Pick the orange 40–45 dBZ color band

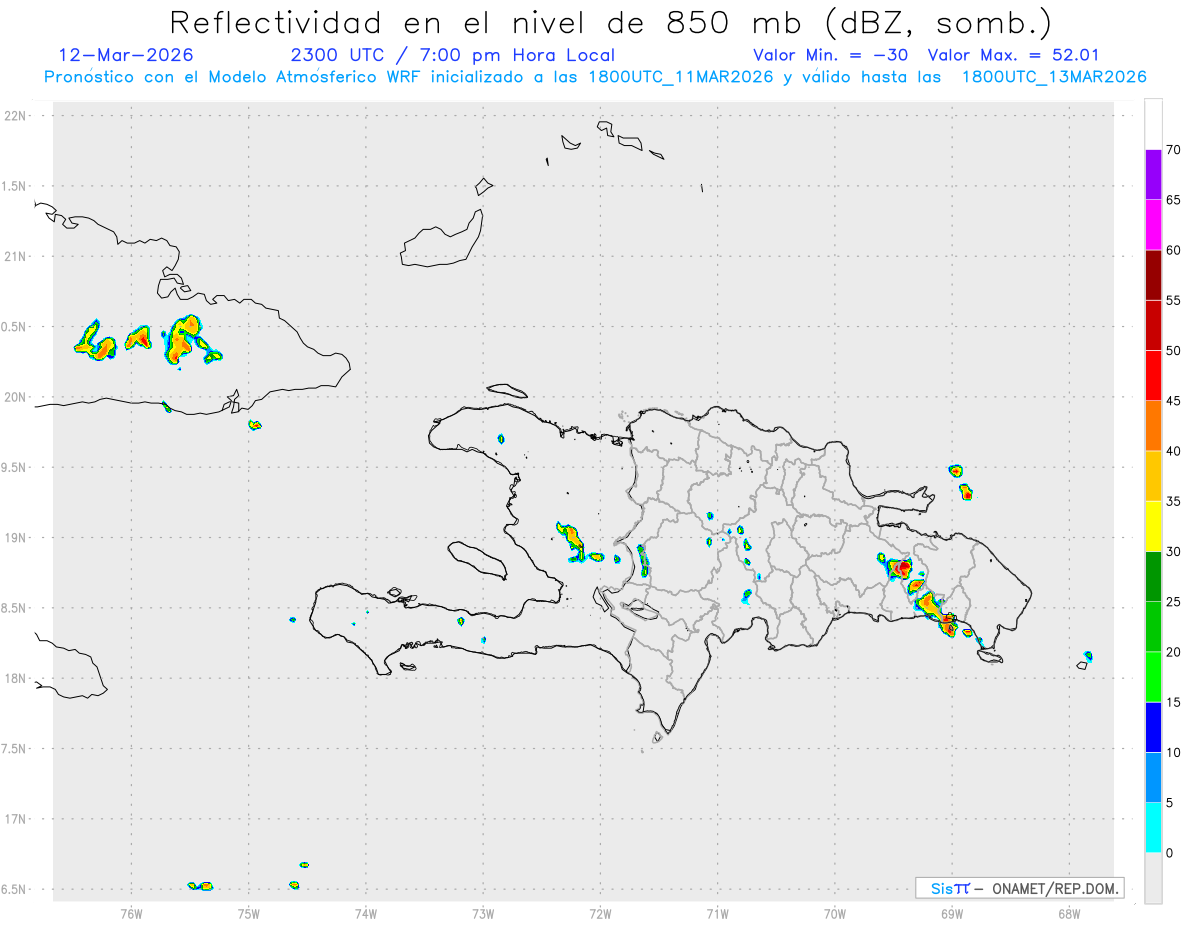pos(1153,426)
